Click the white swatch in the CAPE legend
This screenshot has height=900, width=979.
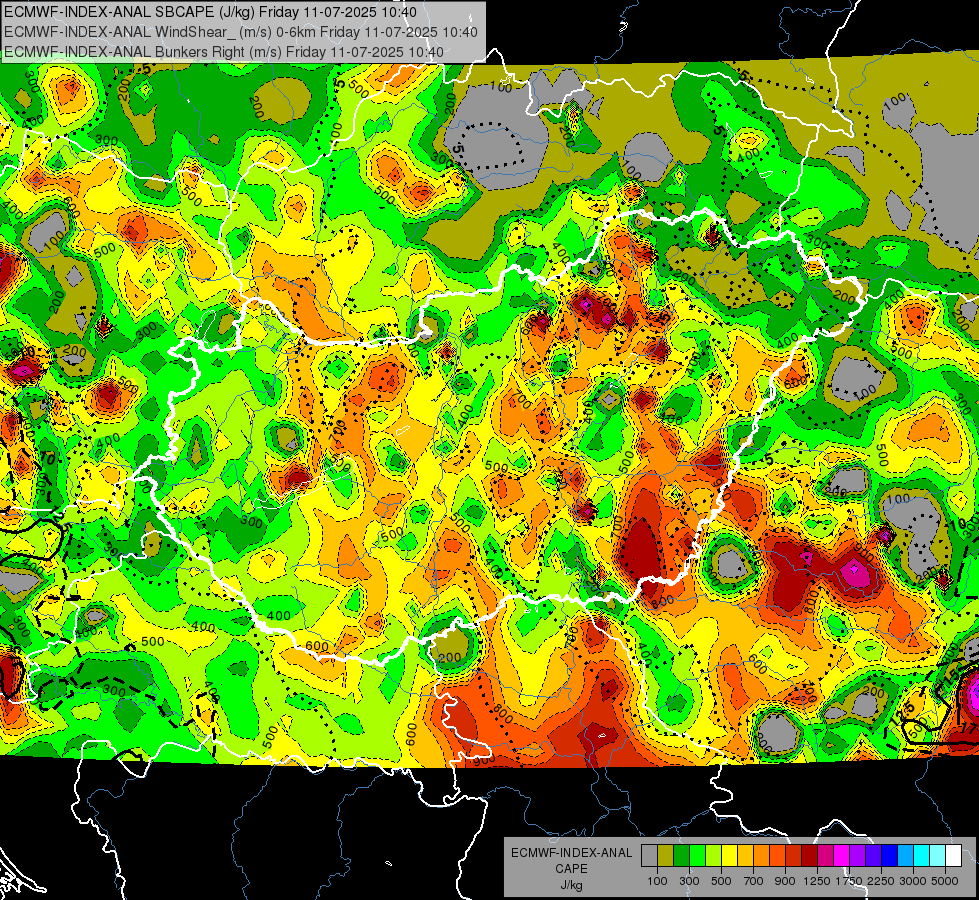pos(953,855)
